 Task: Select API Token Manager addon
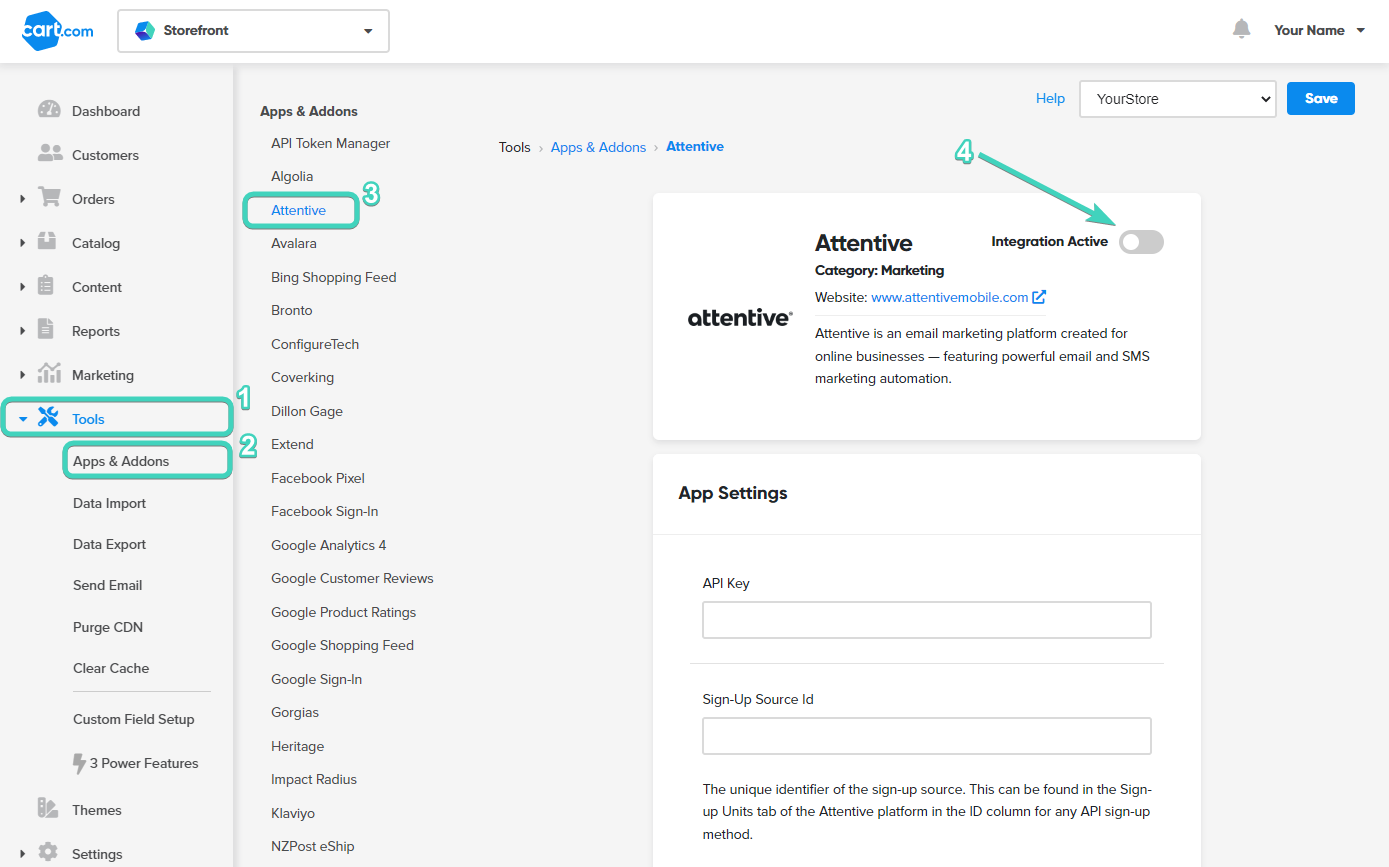coord(330,143)
